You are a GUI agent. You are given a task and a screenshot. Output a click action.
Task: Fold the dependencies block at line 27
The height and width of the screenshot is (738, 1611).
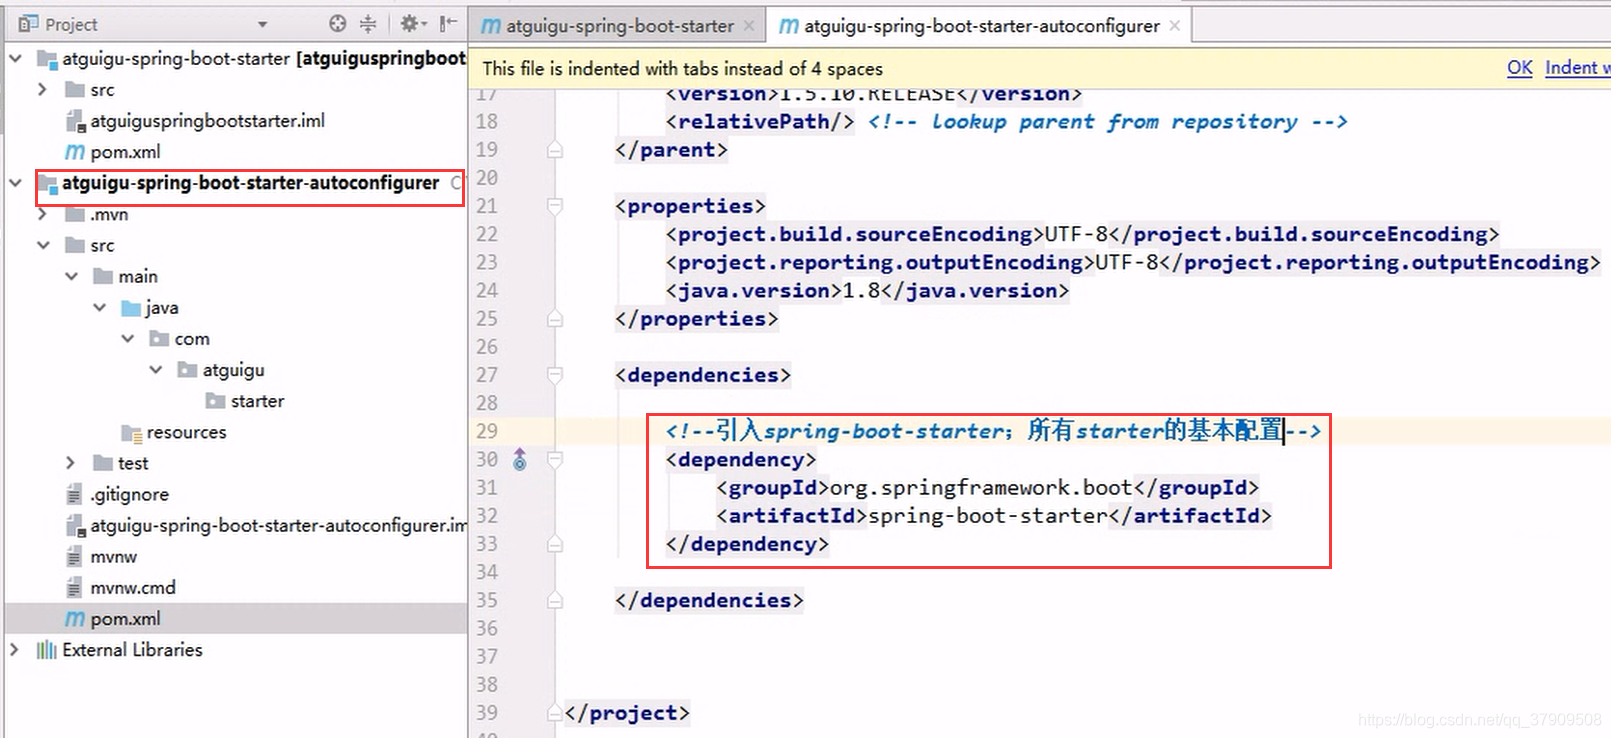(x=555, y=375)
